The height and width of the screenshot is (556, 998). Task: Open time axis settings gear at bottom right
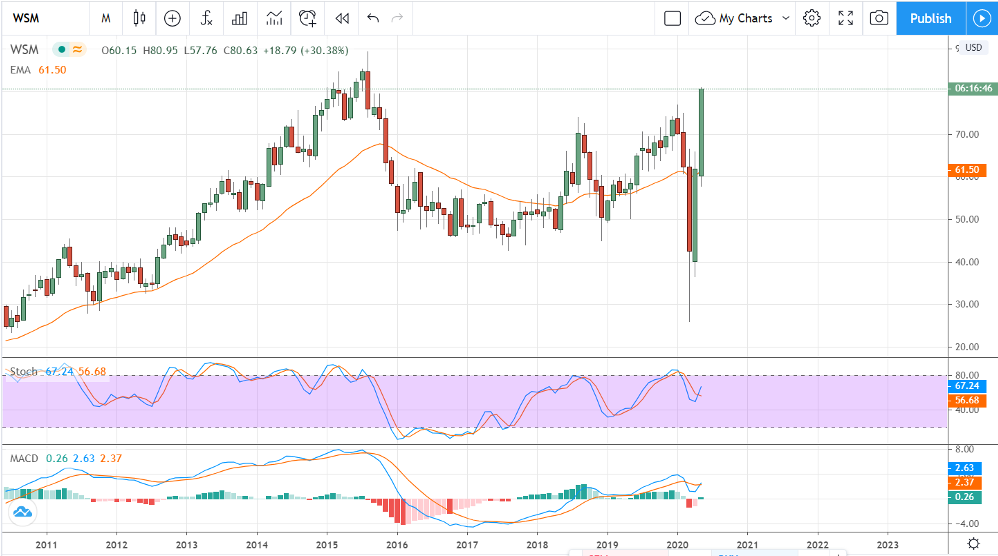pos(973,545)
